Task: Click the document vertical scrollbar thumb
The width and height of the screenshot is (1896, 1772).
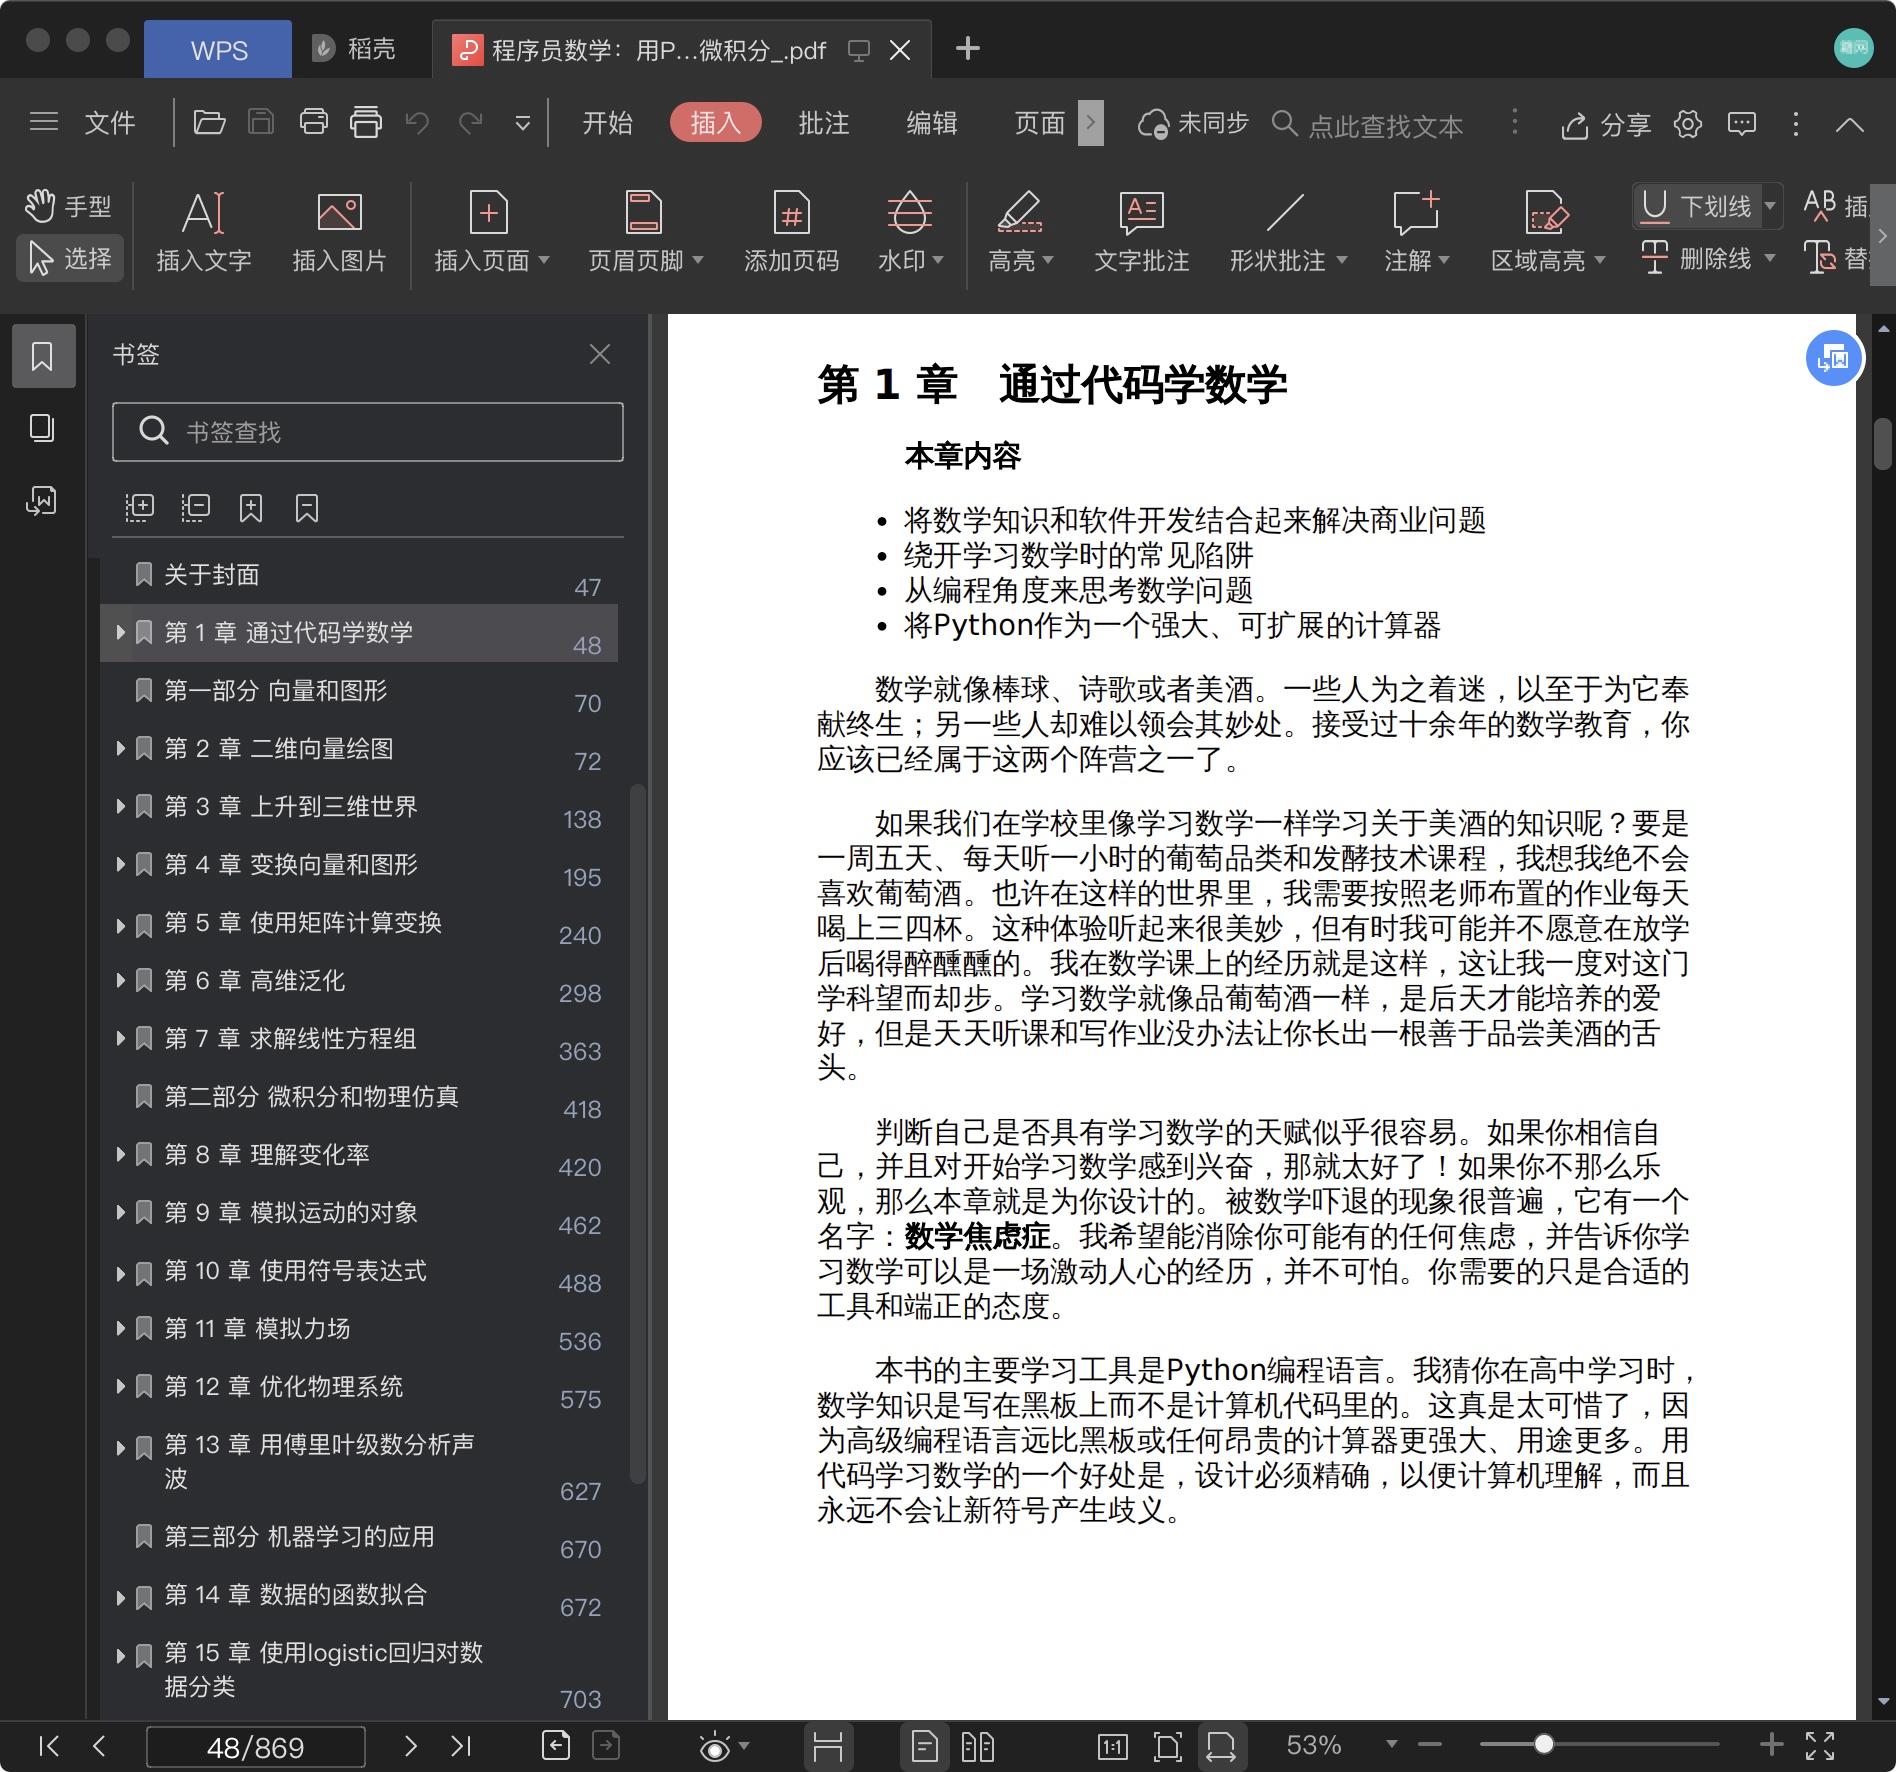Action: [1883, 443]
